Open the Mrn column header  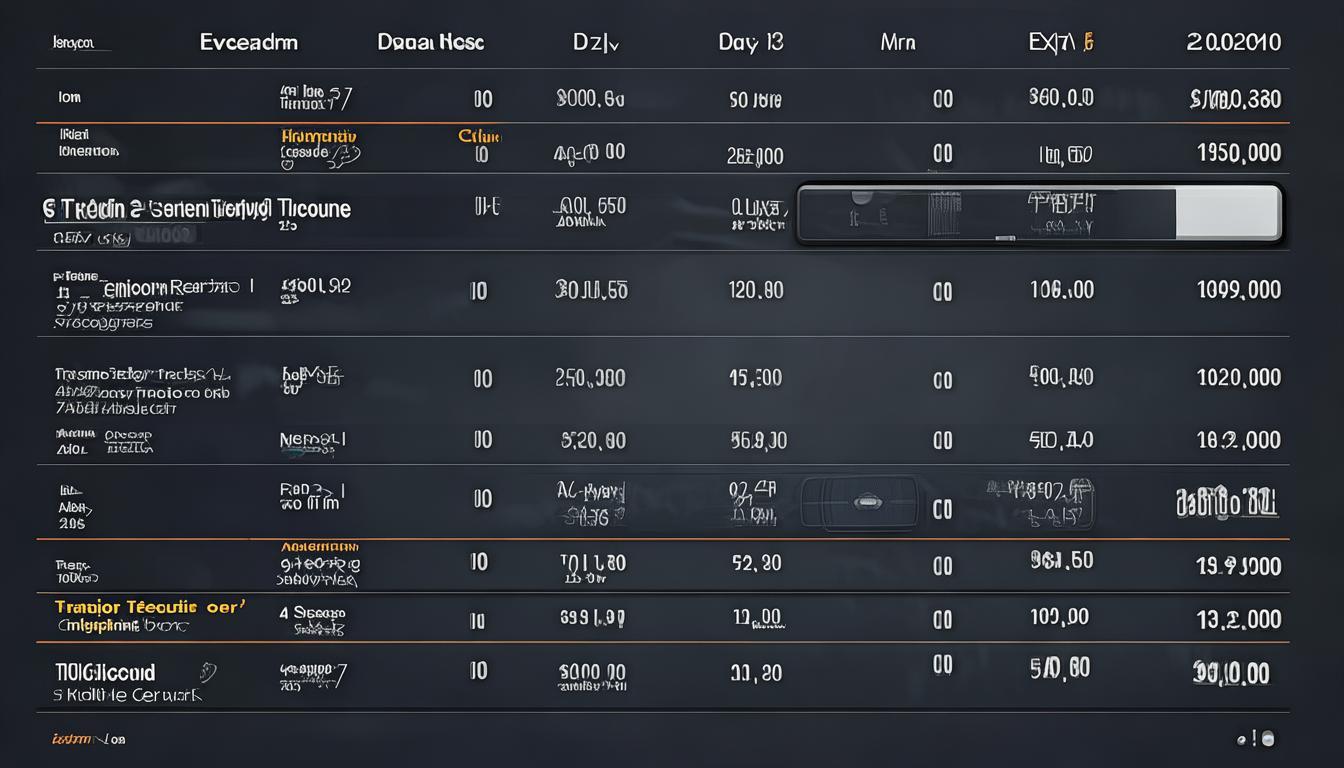(897, 43)
